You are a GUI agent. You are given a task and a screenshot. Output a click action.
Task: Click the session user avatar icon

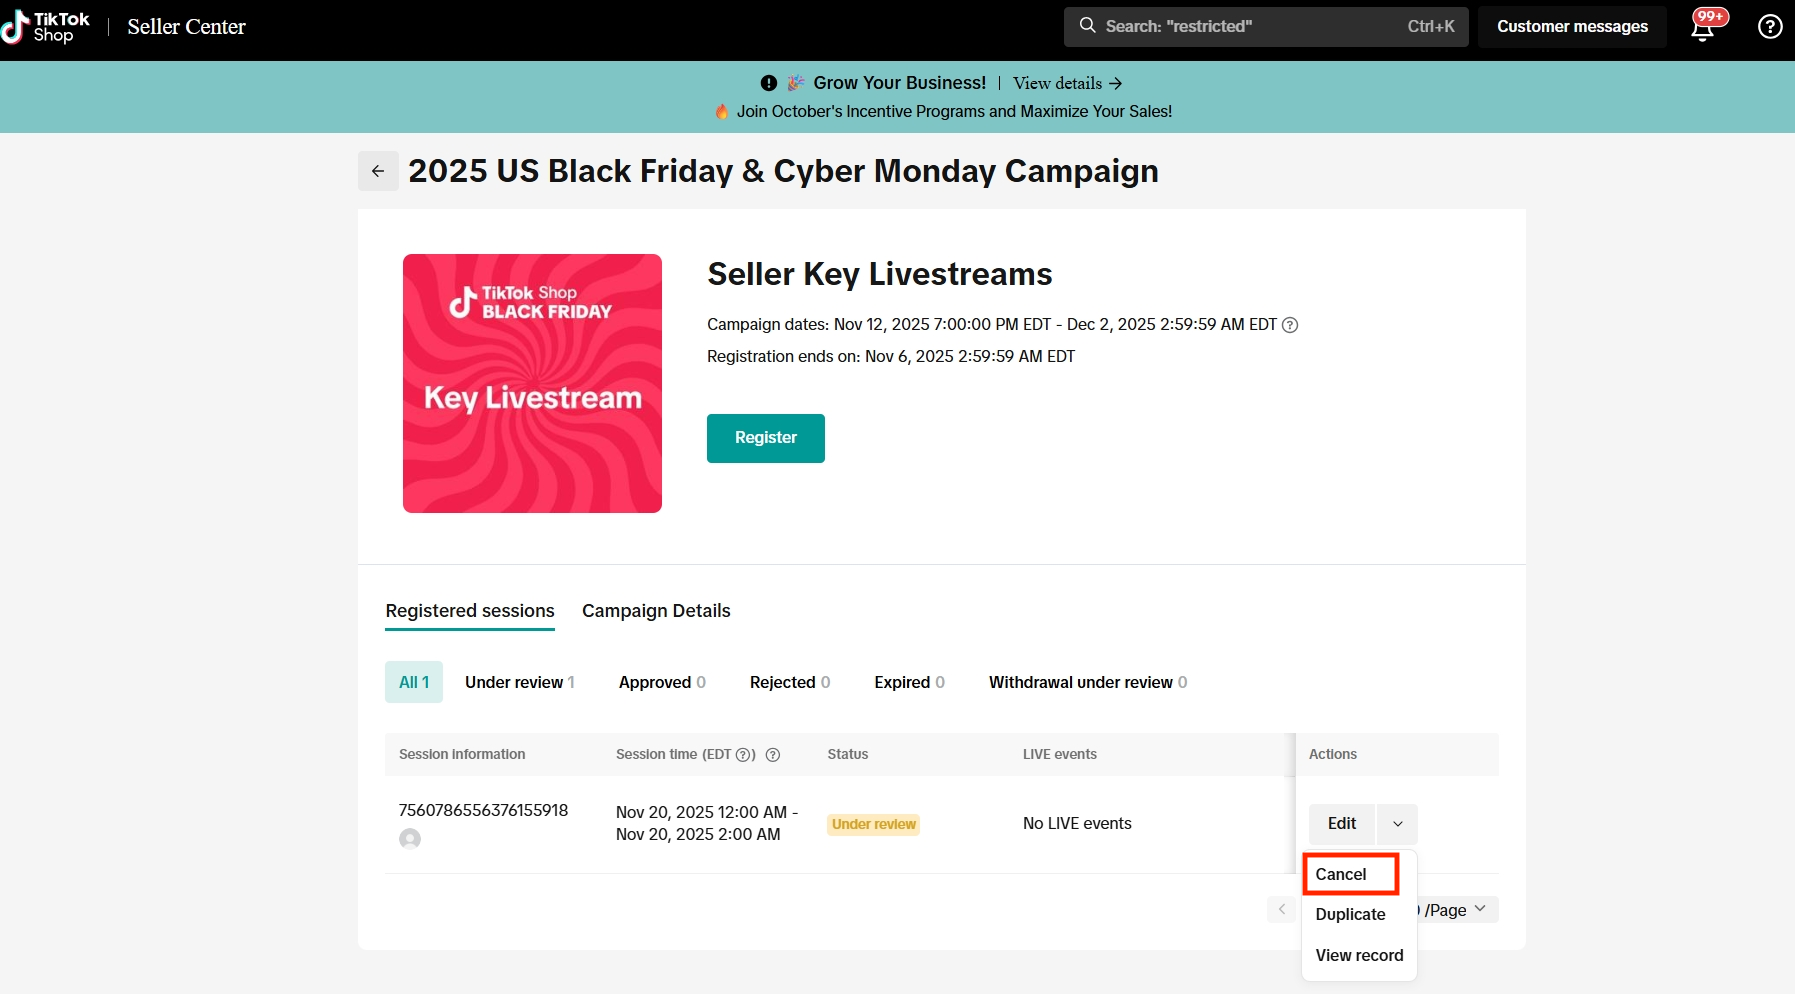pos(410,839)
